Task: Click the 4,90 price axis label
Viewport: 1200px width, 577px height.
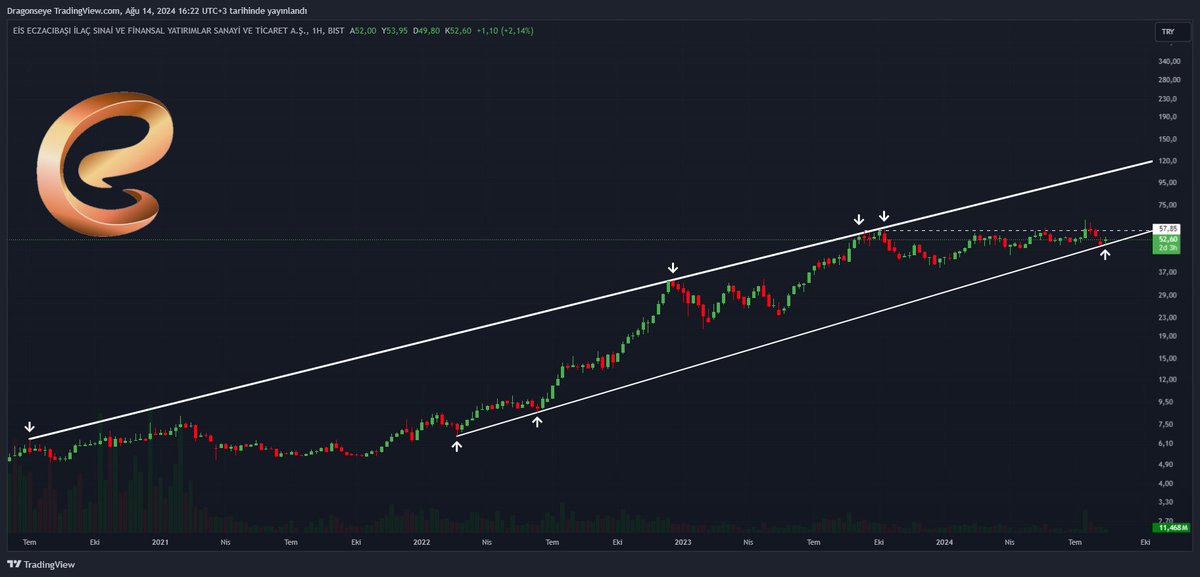Action: point(1166,464)
